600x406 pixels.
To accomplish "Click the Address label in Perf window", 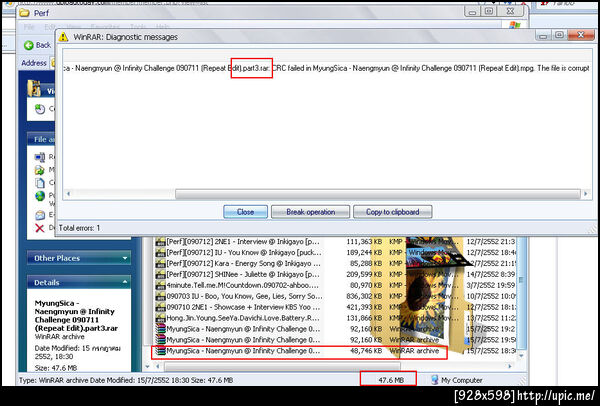I will (34, 63).
